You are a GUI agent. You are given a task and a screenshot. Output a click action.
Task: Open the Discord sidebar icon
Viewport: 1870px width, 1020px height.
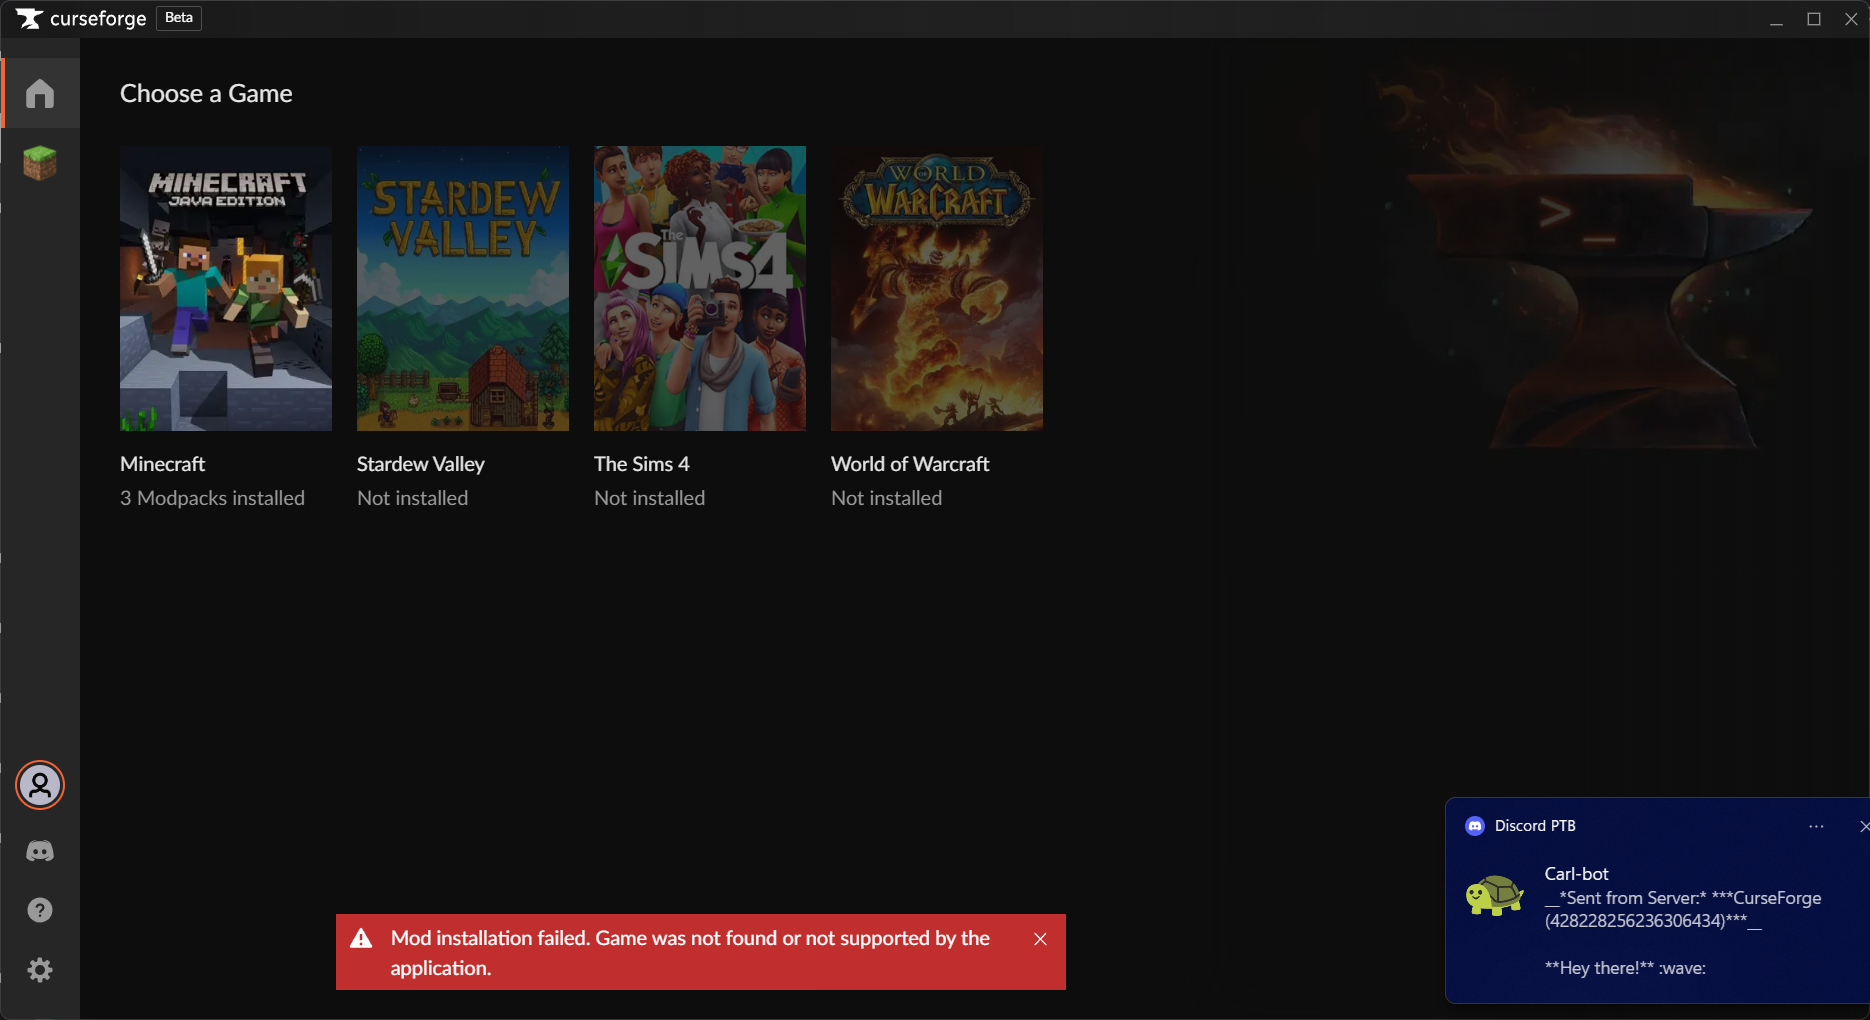[40, 851]
